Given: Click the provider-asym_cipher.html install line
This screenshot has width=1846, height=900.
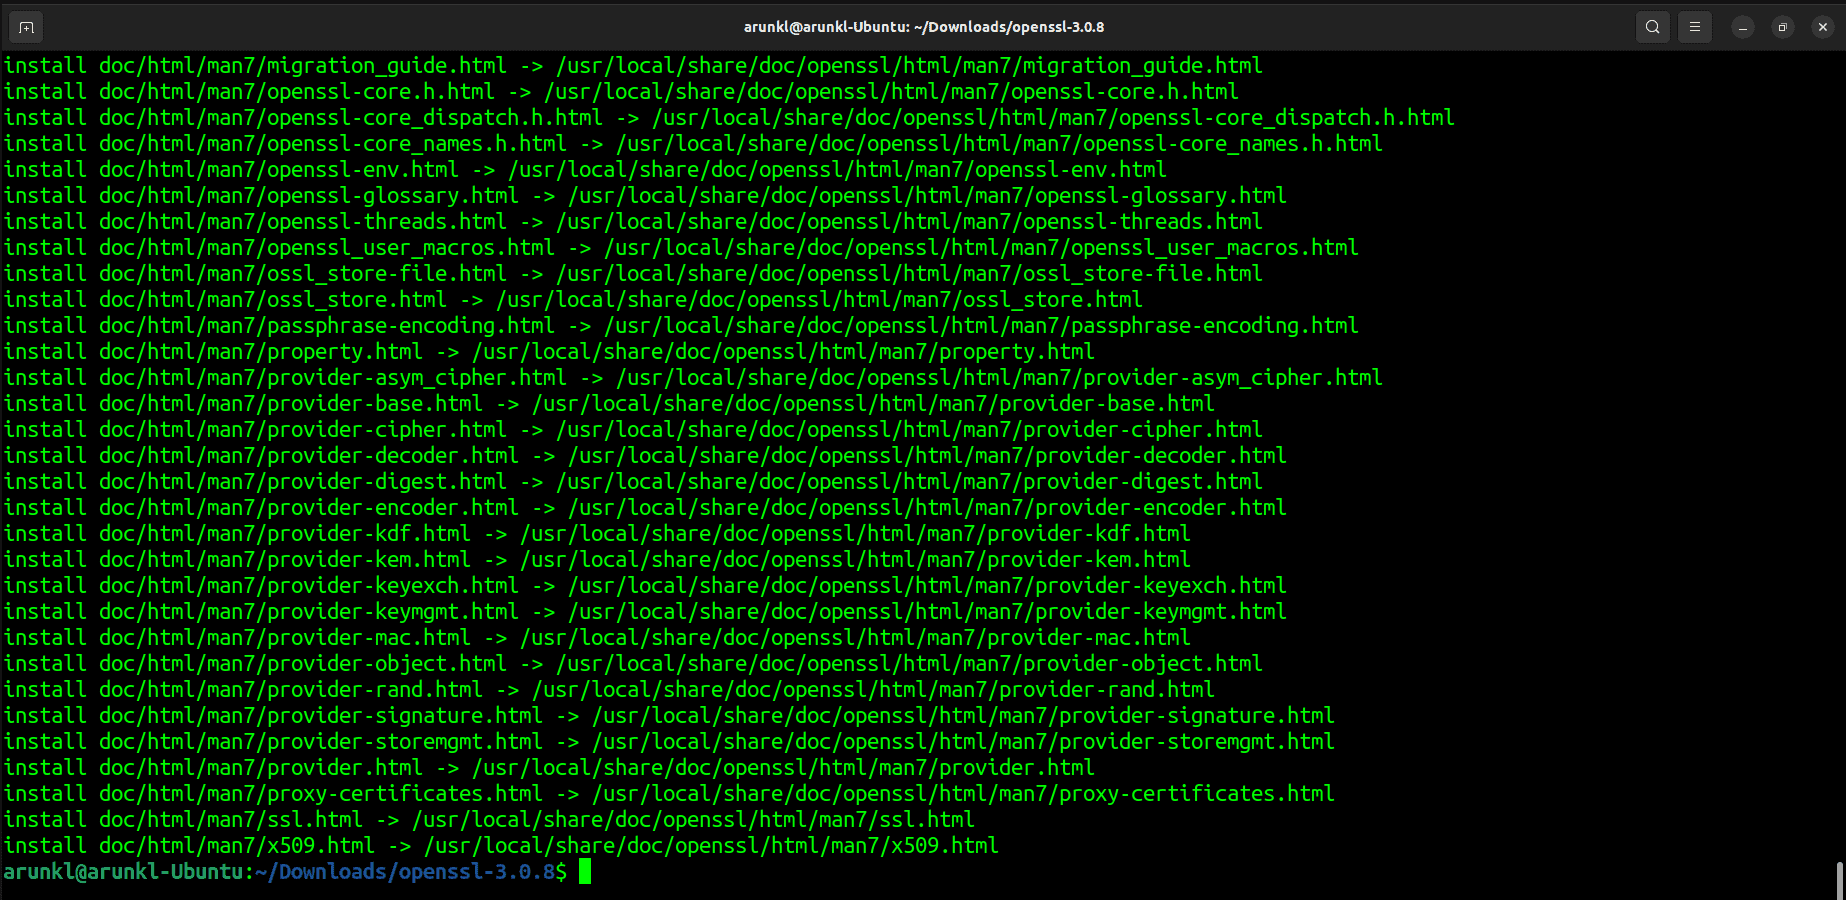Looking at the screenshot, I should 693,378.
